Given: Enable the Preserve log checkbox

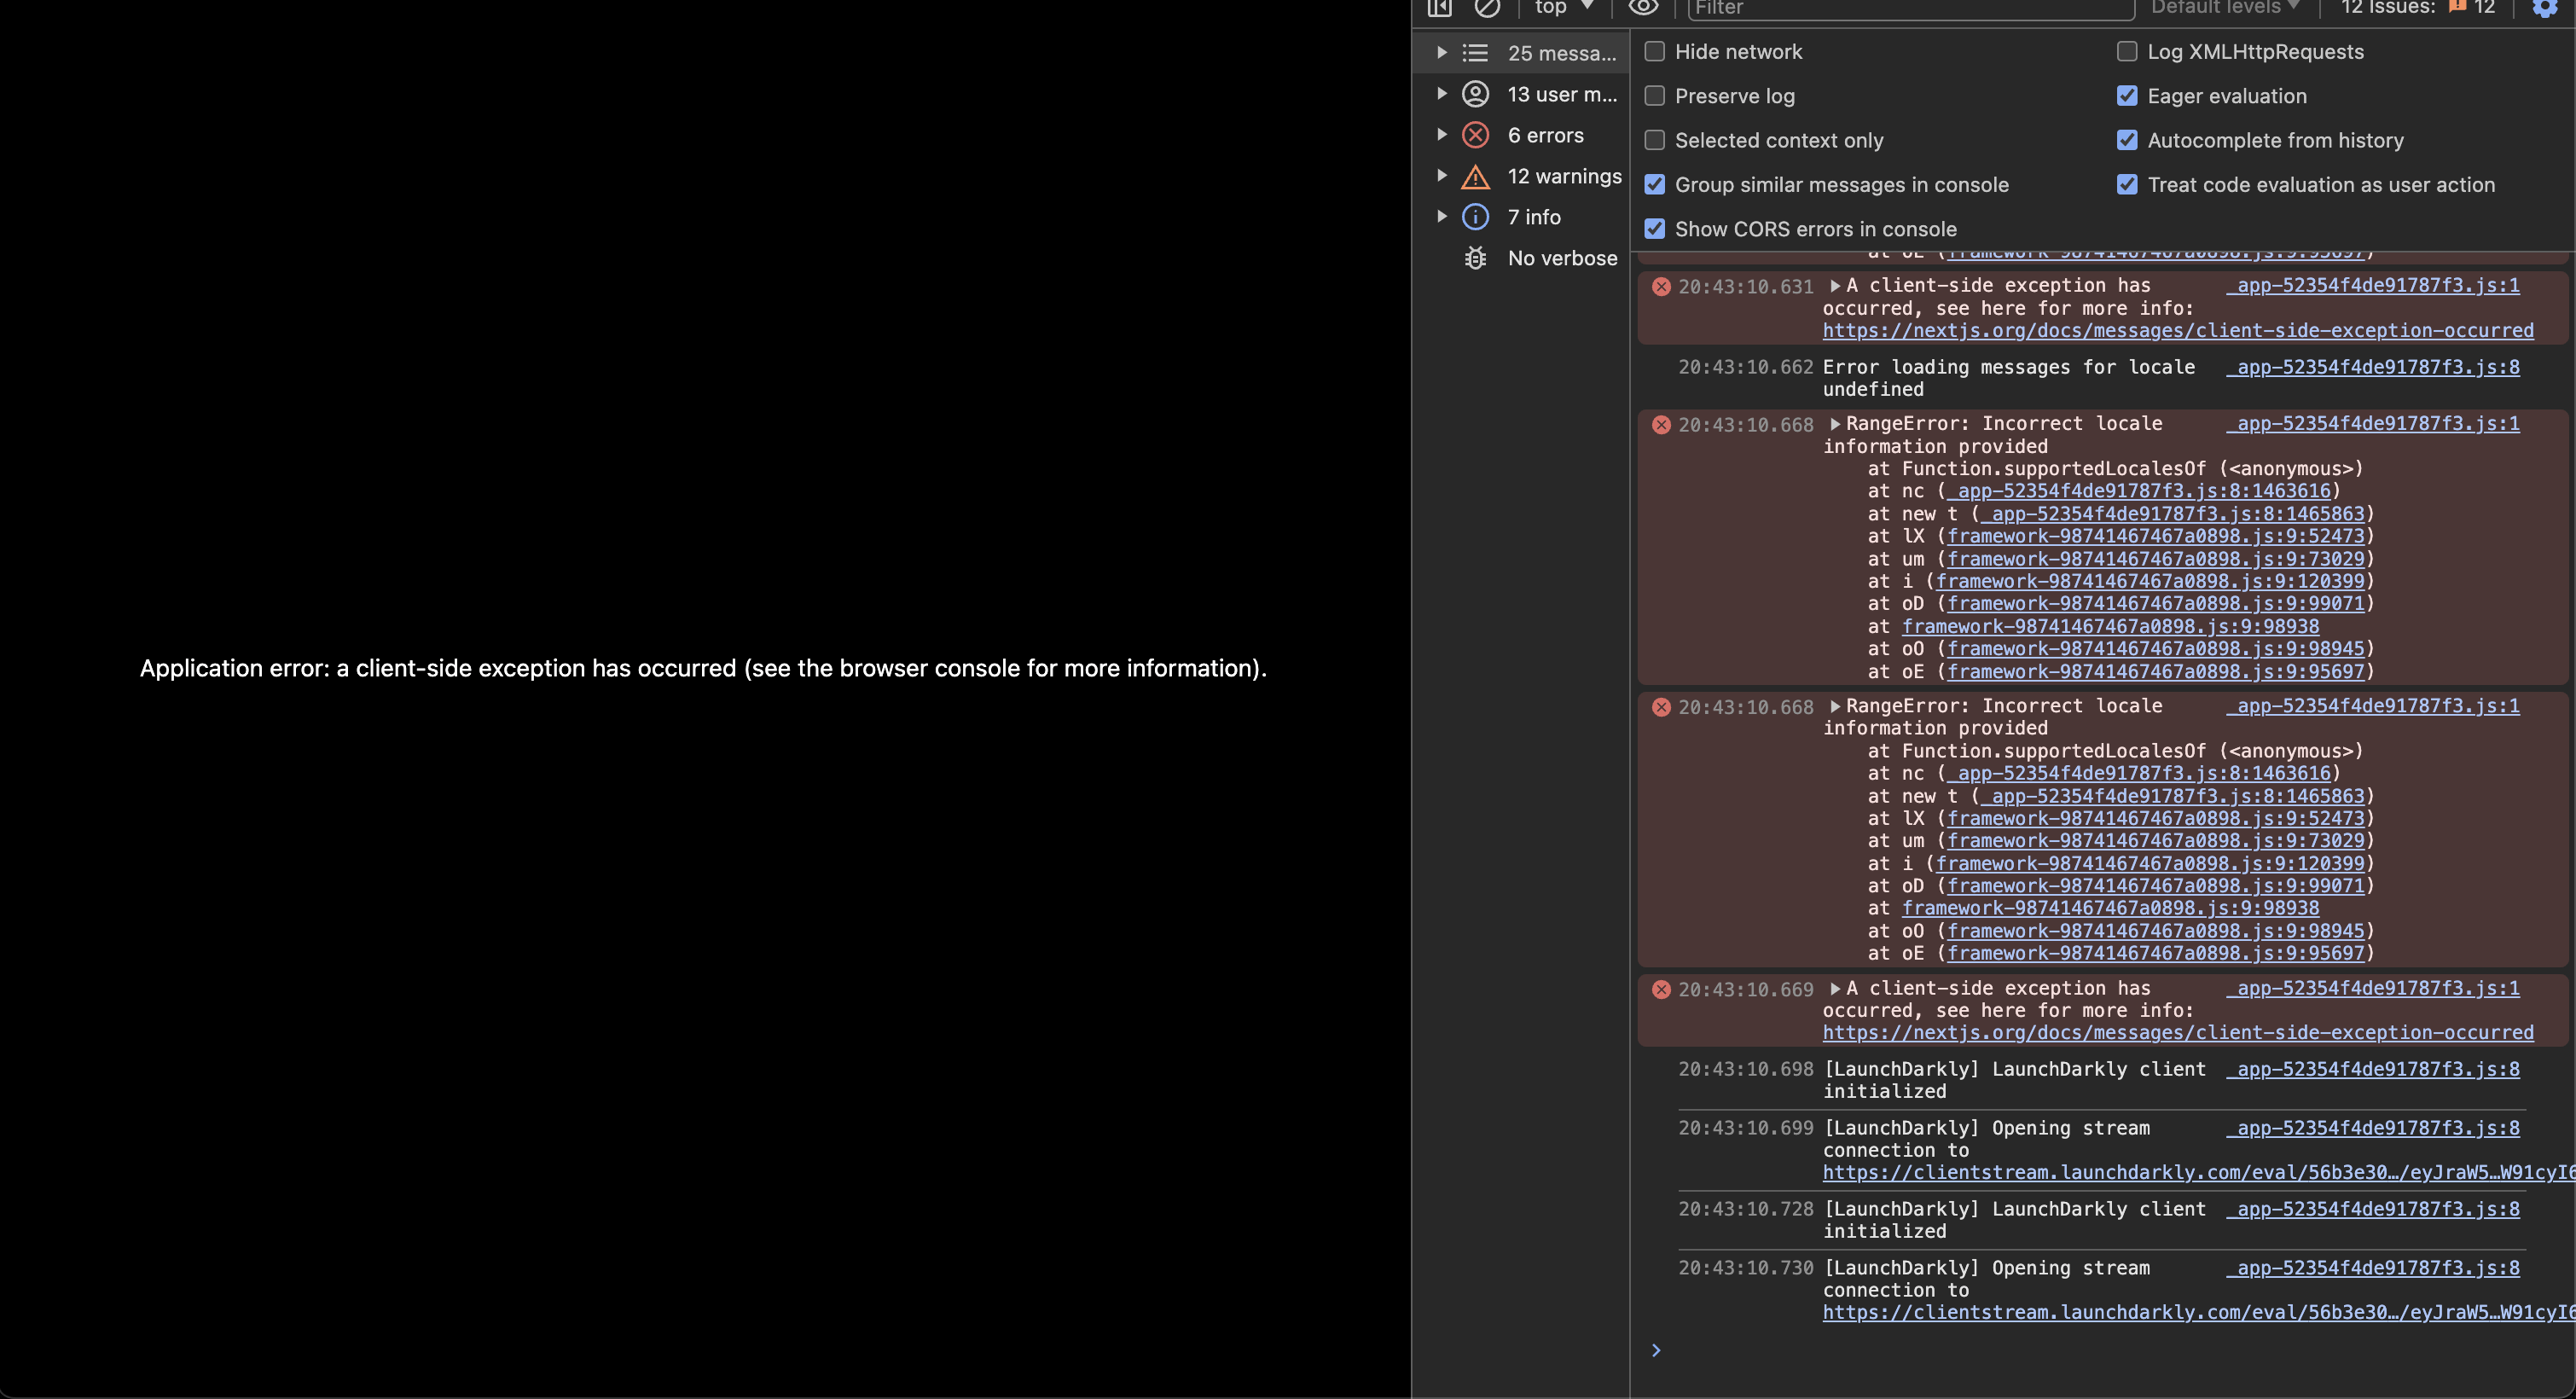Looking at the screenshot, I should click(x=1655, y=96).
